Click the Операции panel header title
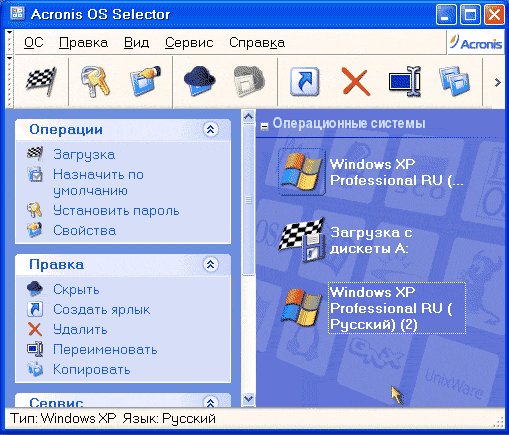 click(x=66, y=129)
